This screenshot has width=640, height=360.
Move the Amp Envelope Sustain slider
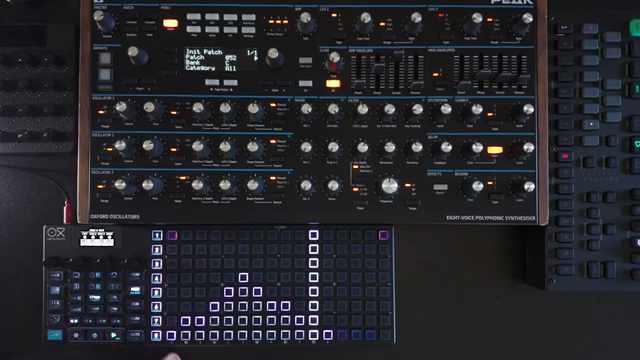(398, 55)
